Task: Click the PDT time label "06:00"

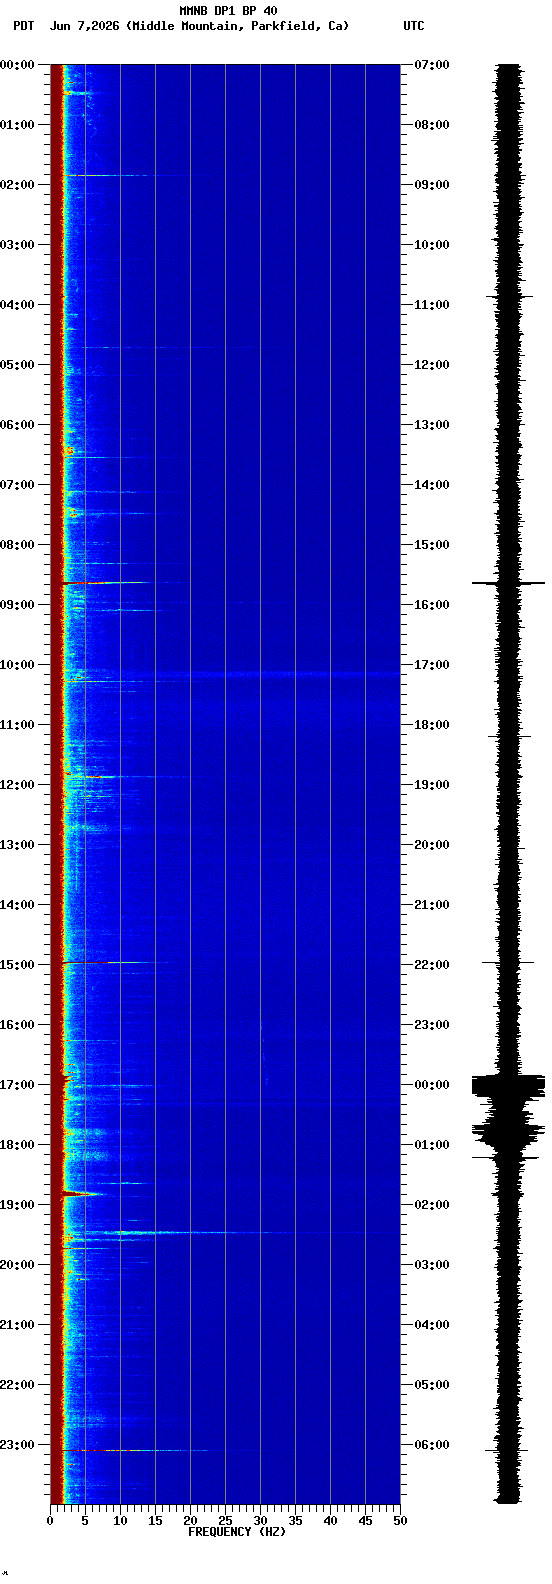Action: (x=17, y=425)
